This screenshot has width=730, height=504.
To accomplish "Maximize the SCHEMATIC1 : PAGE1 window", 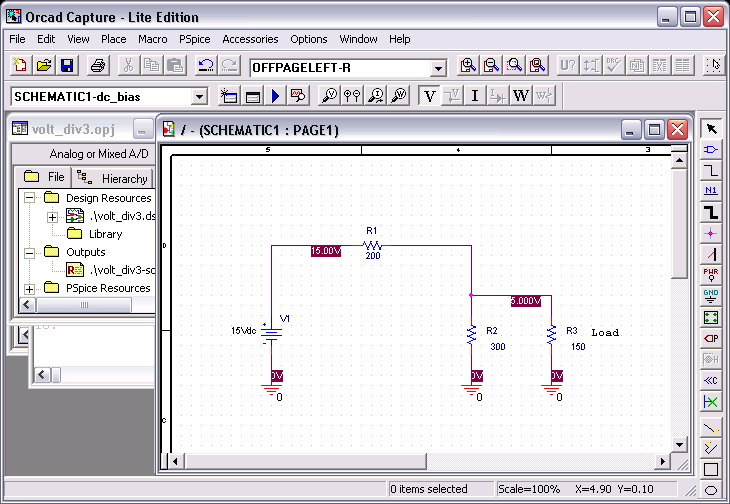I will (654, 130).
